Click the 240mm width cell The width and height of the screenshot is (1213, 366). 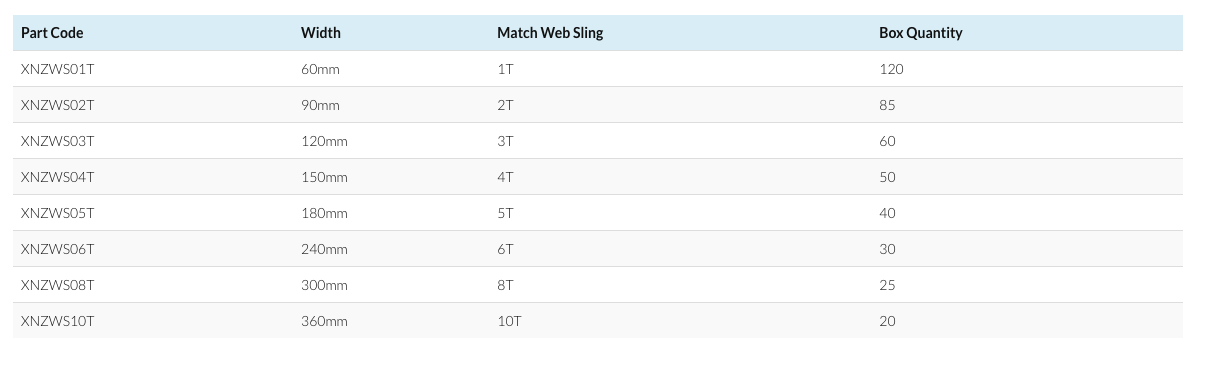pos(324,249)
